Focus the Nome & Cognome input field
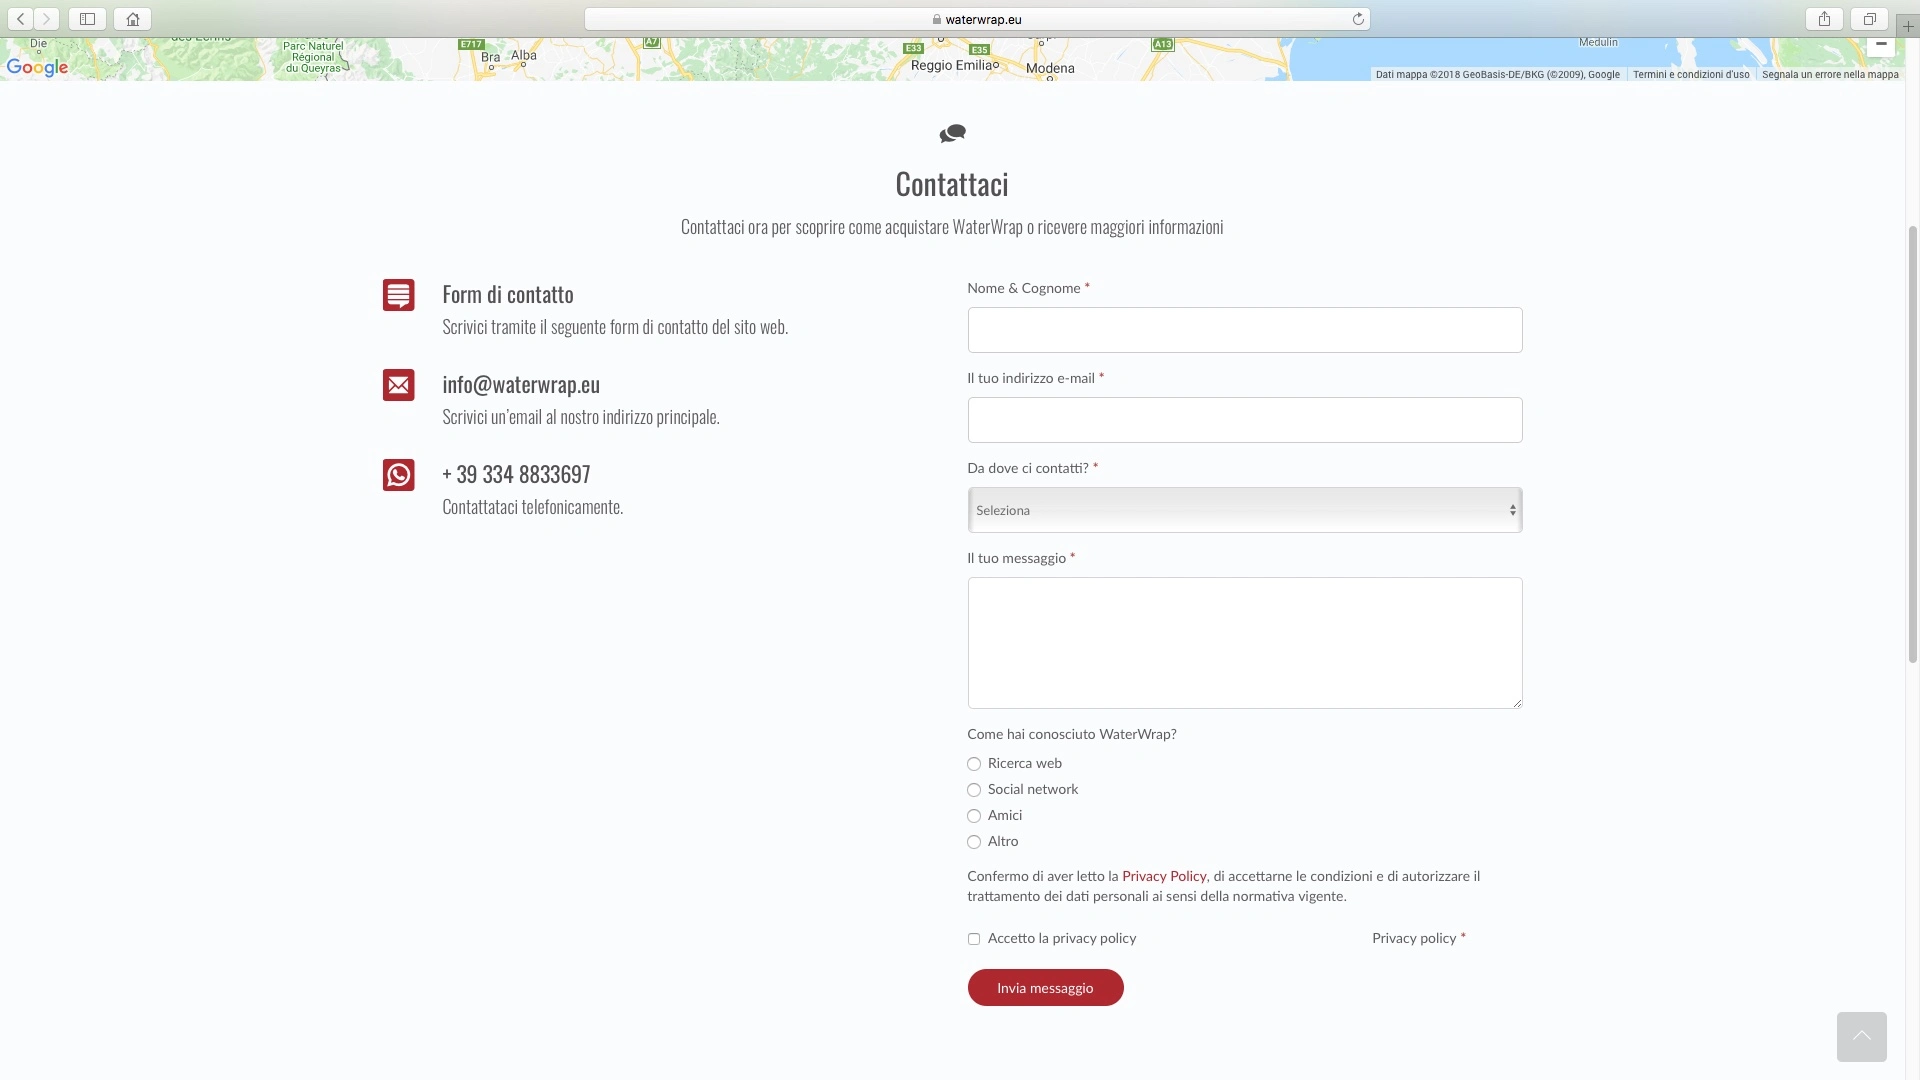This screenshot has width=1920, height=1080. pyautogui.click(x=1244, y=330)
